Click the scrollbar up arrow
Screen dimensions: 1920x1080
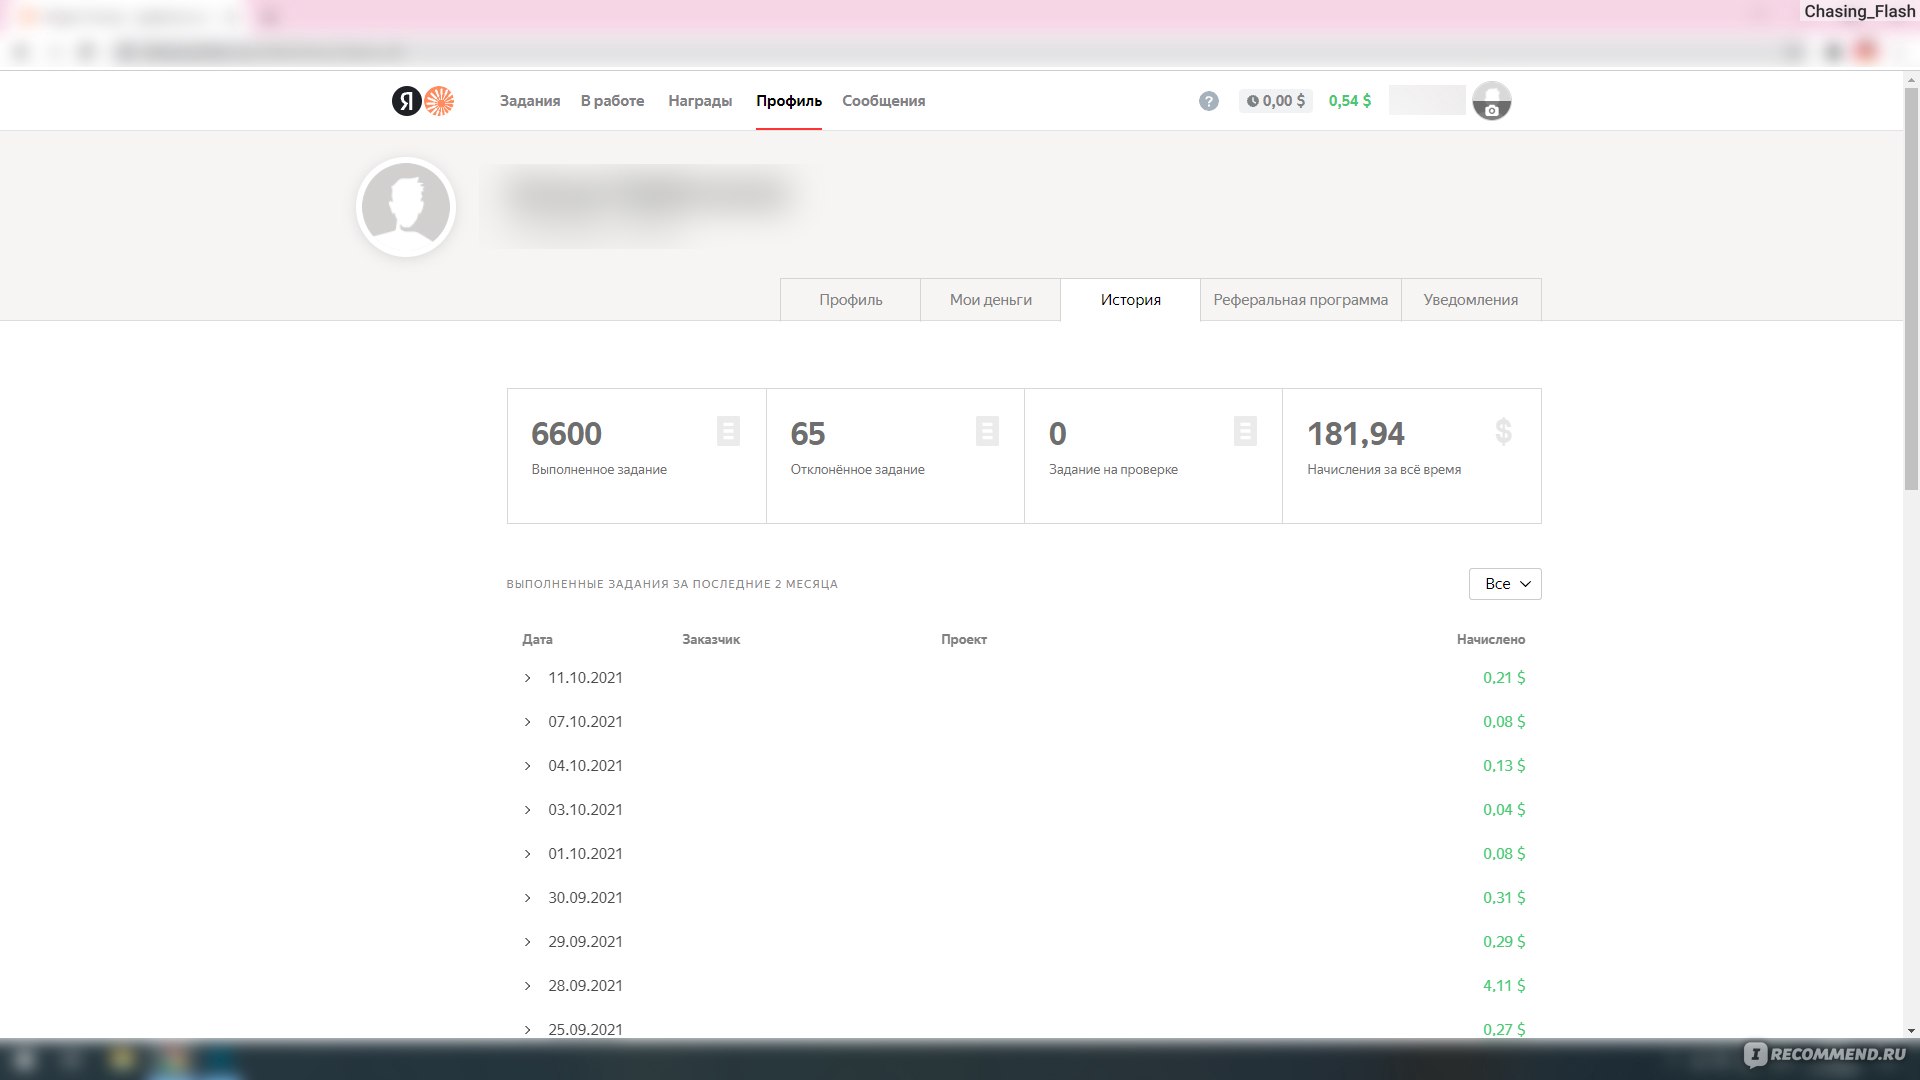1911,78
